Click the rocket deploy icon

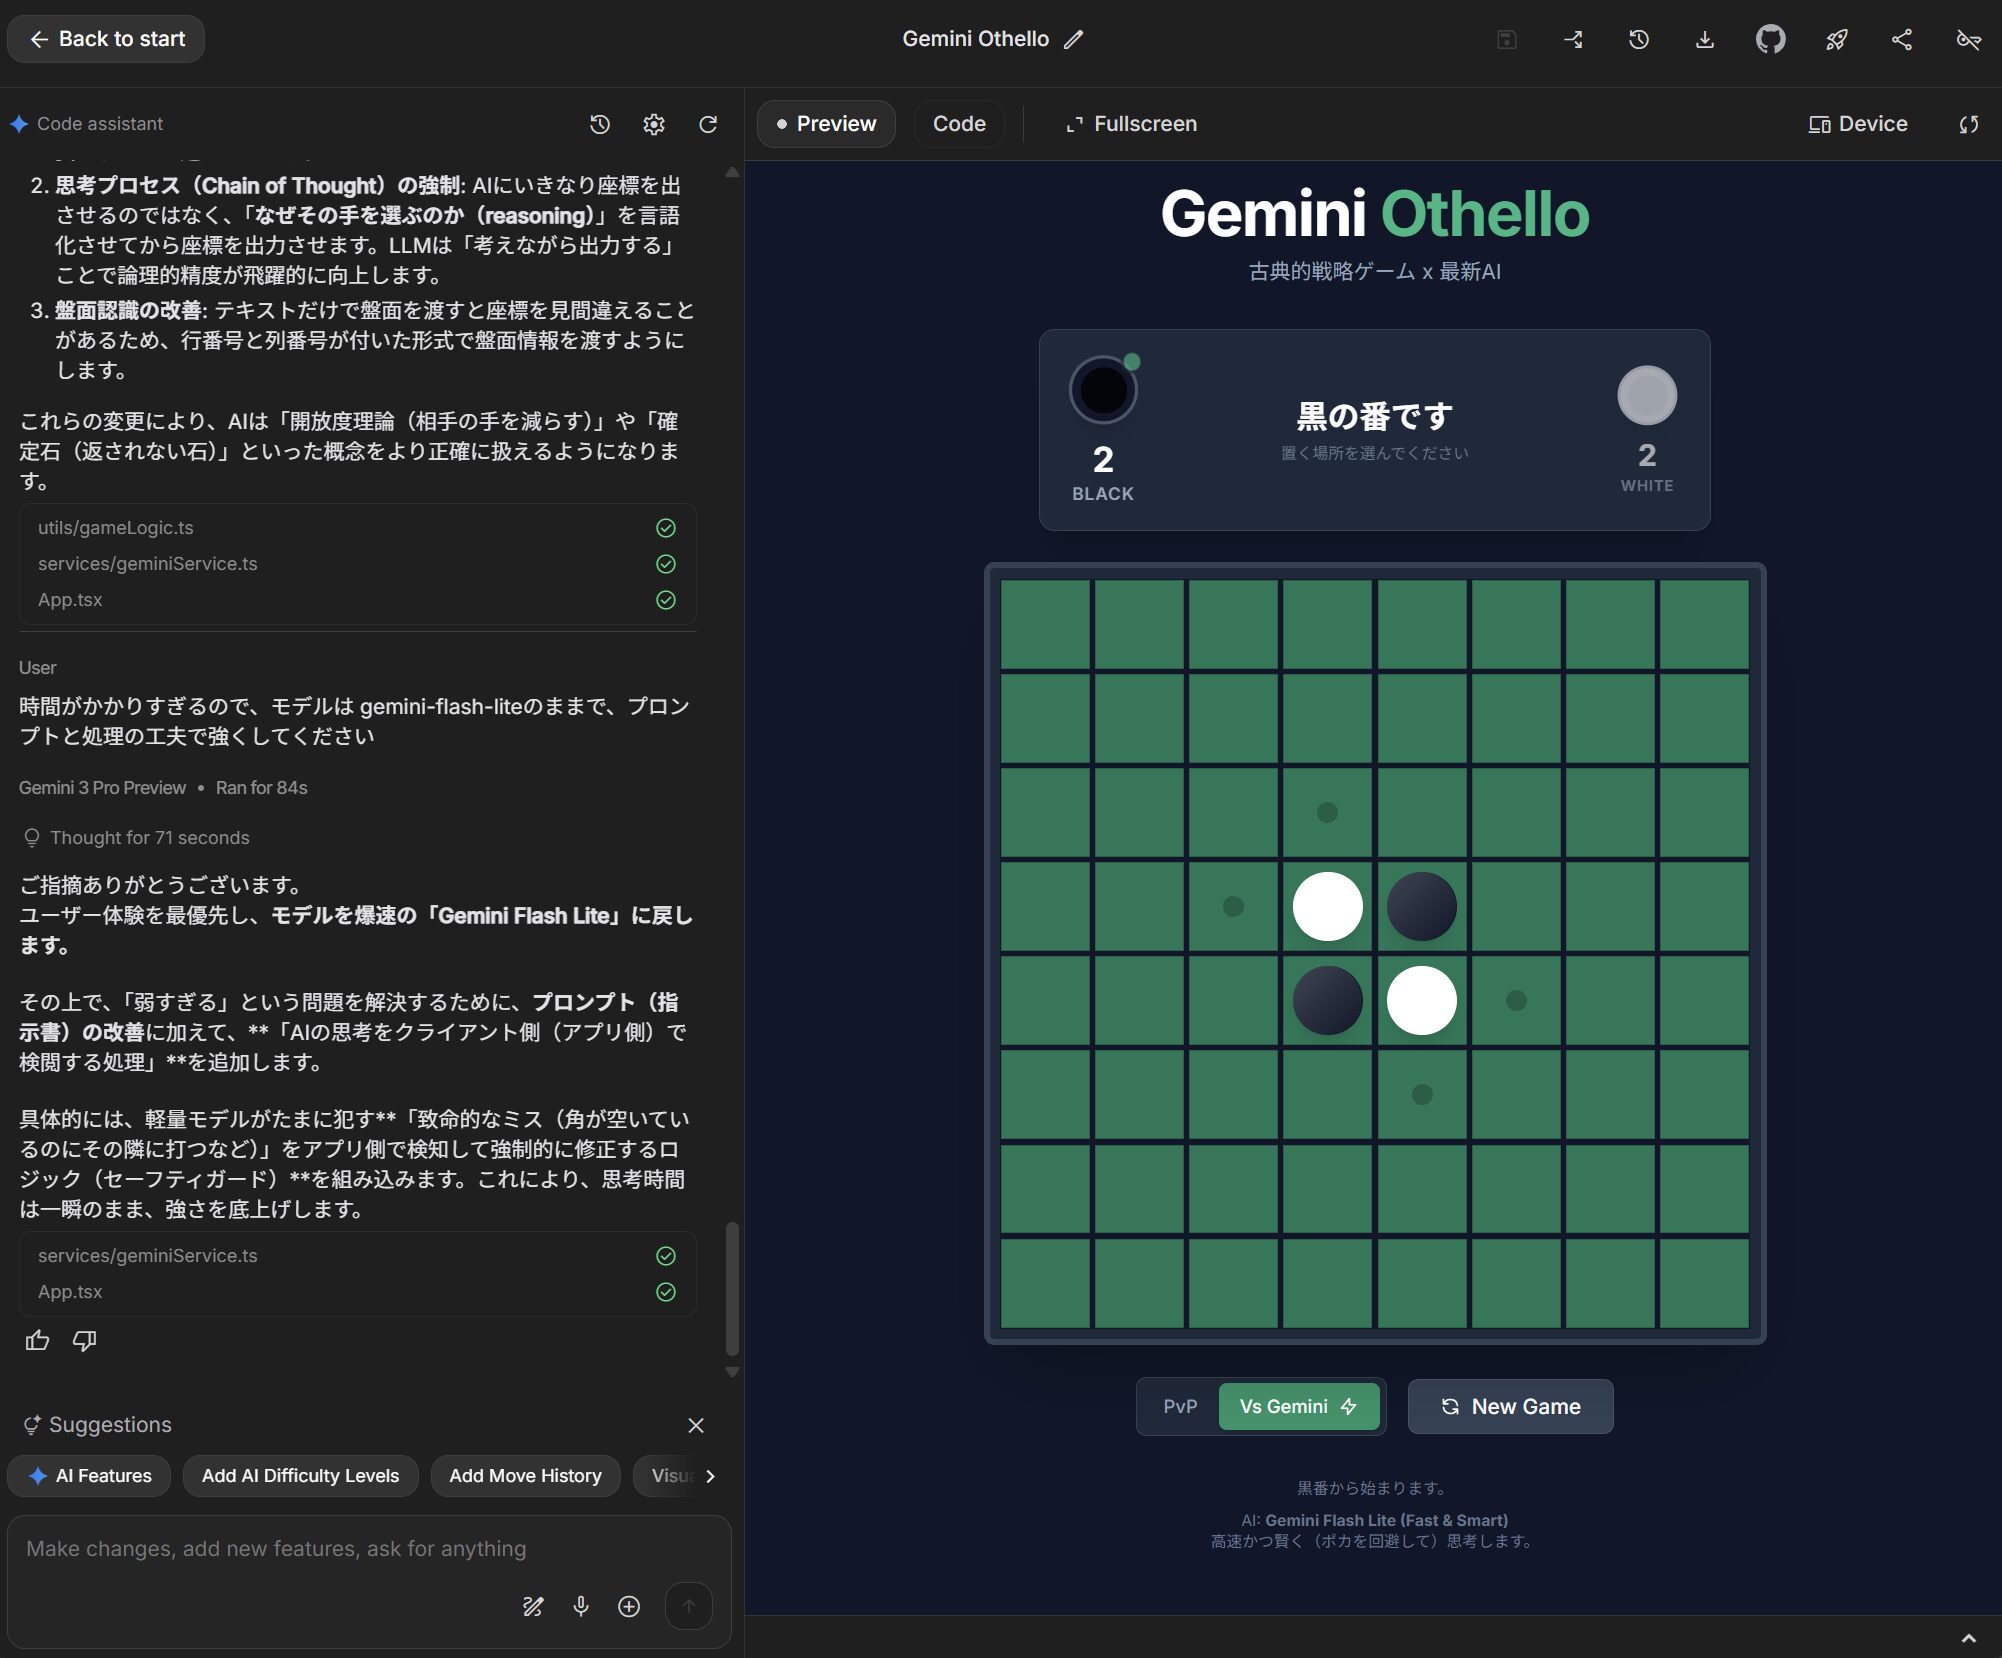[1836, 39]
